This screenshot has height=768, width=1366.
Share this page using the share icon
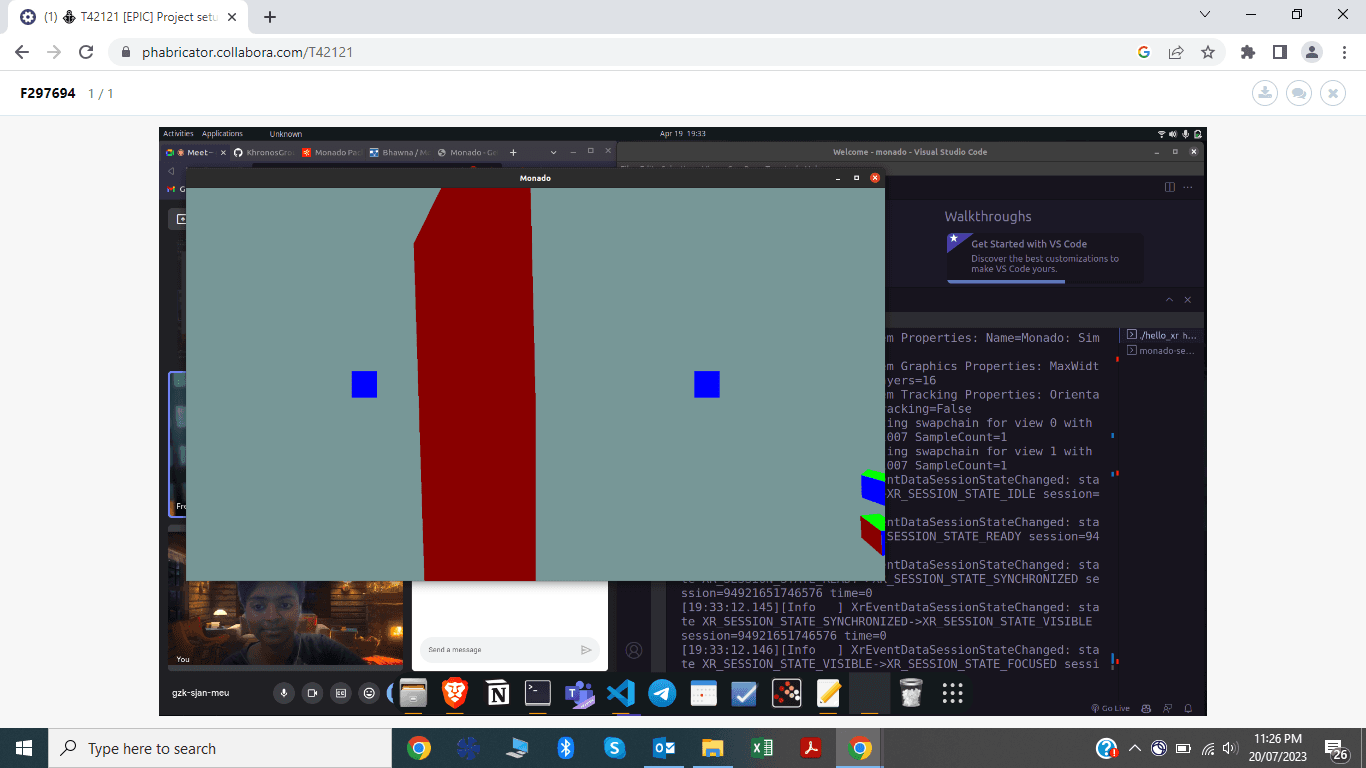[x=1176, y=52]
